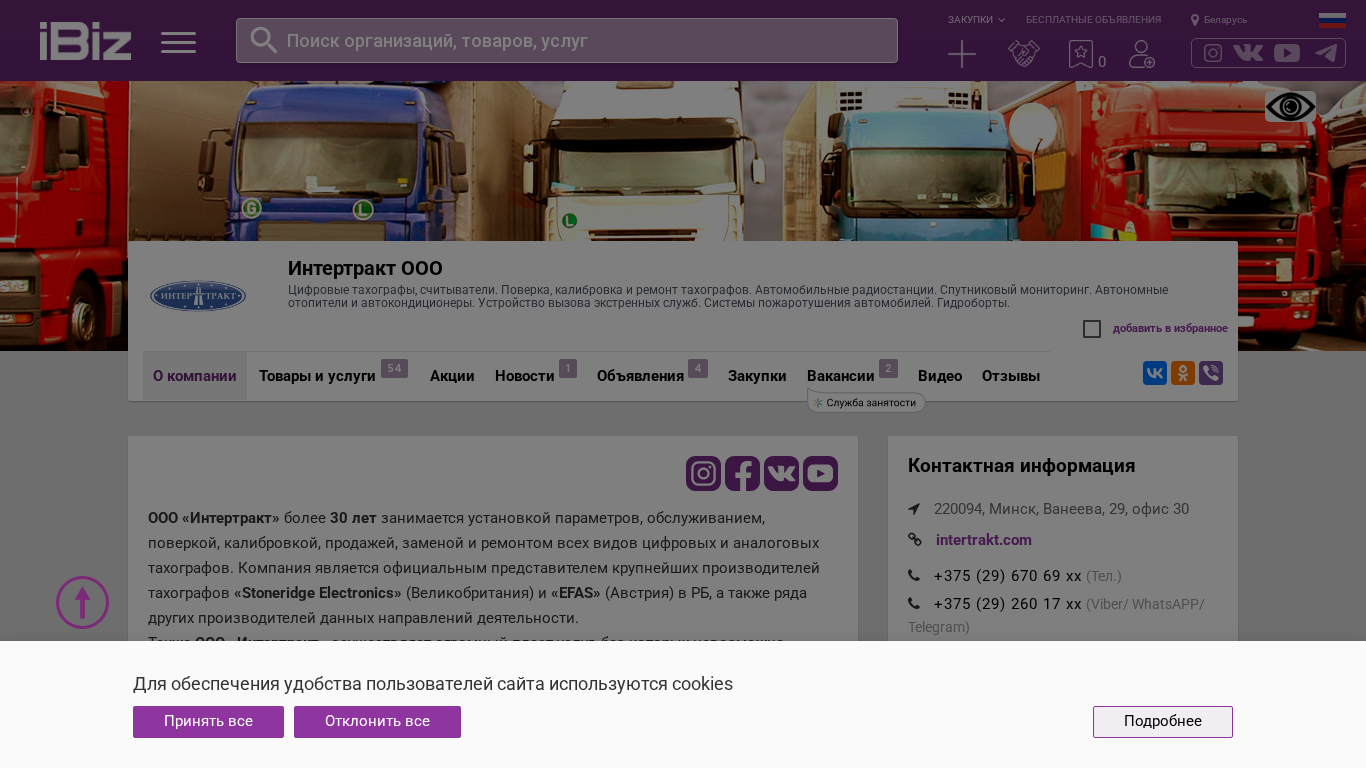This screenshot has width=1366, height=768.
Task: Open the company's Instagram square icon
Action: pos(703,473)
